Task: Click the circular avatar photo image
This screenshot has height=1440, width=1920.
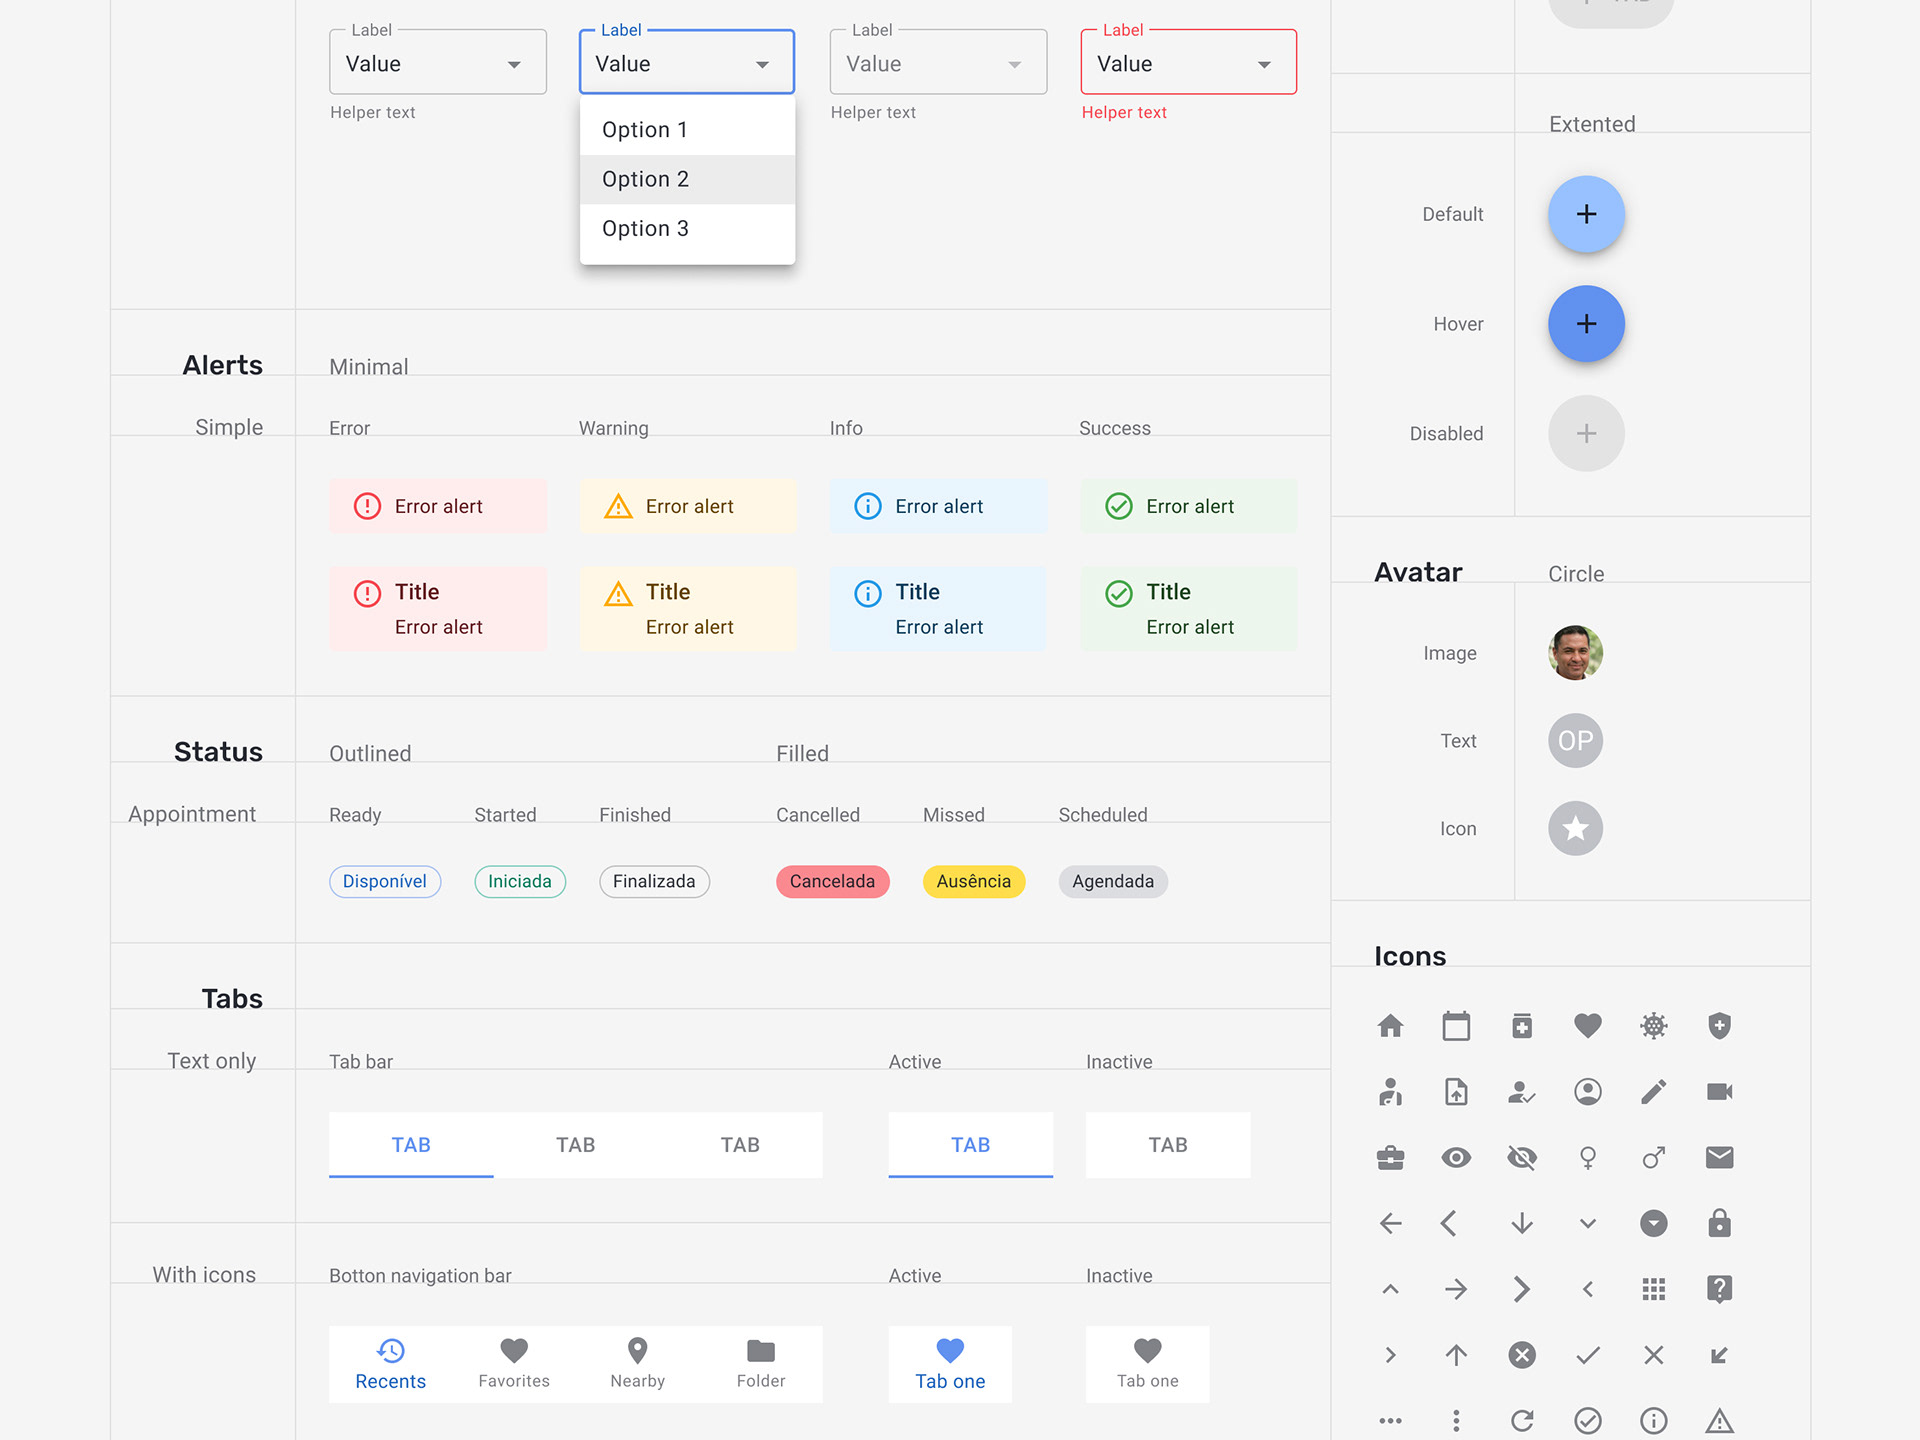Action: point(1575,653)
